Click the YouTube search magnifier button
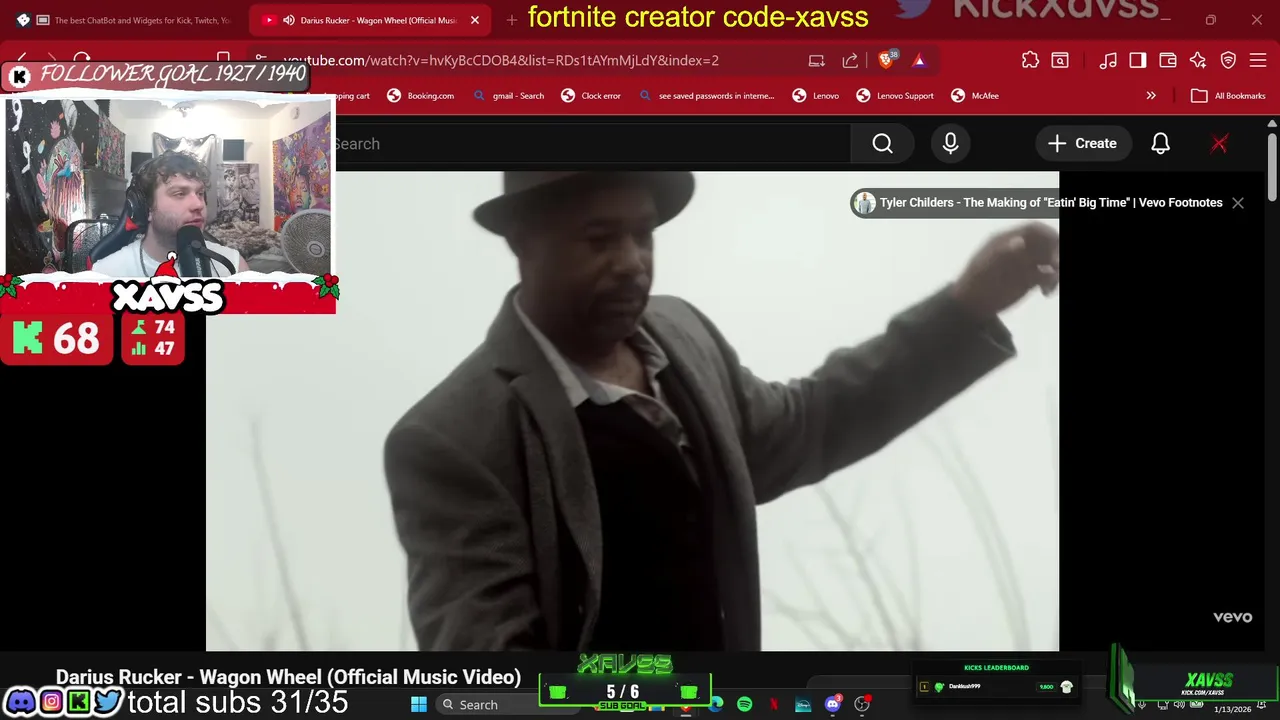The width and height of the screenshot is (1280, 720). (x=882, y=144)
